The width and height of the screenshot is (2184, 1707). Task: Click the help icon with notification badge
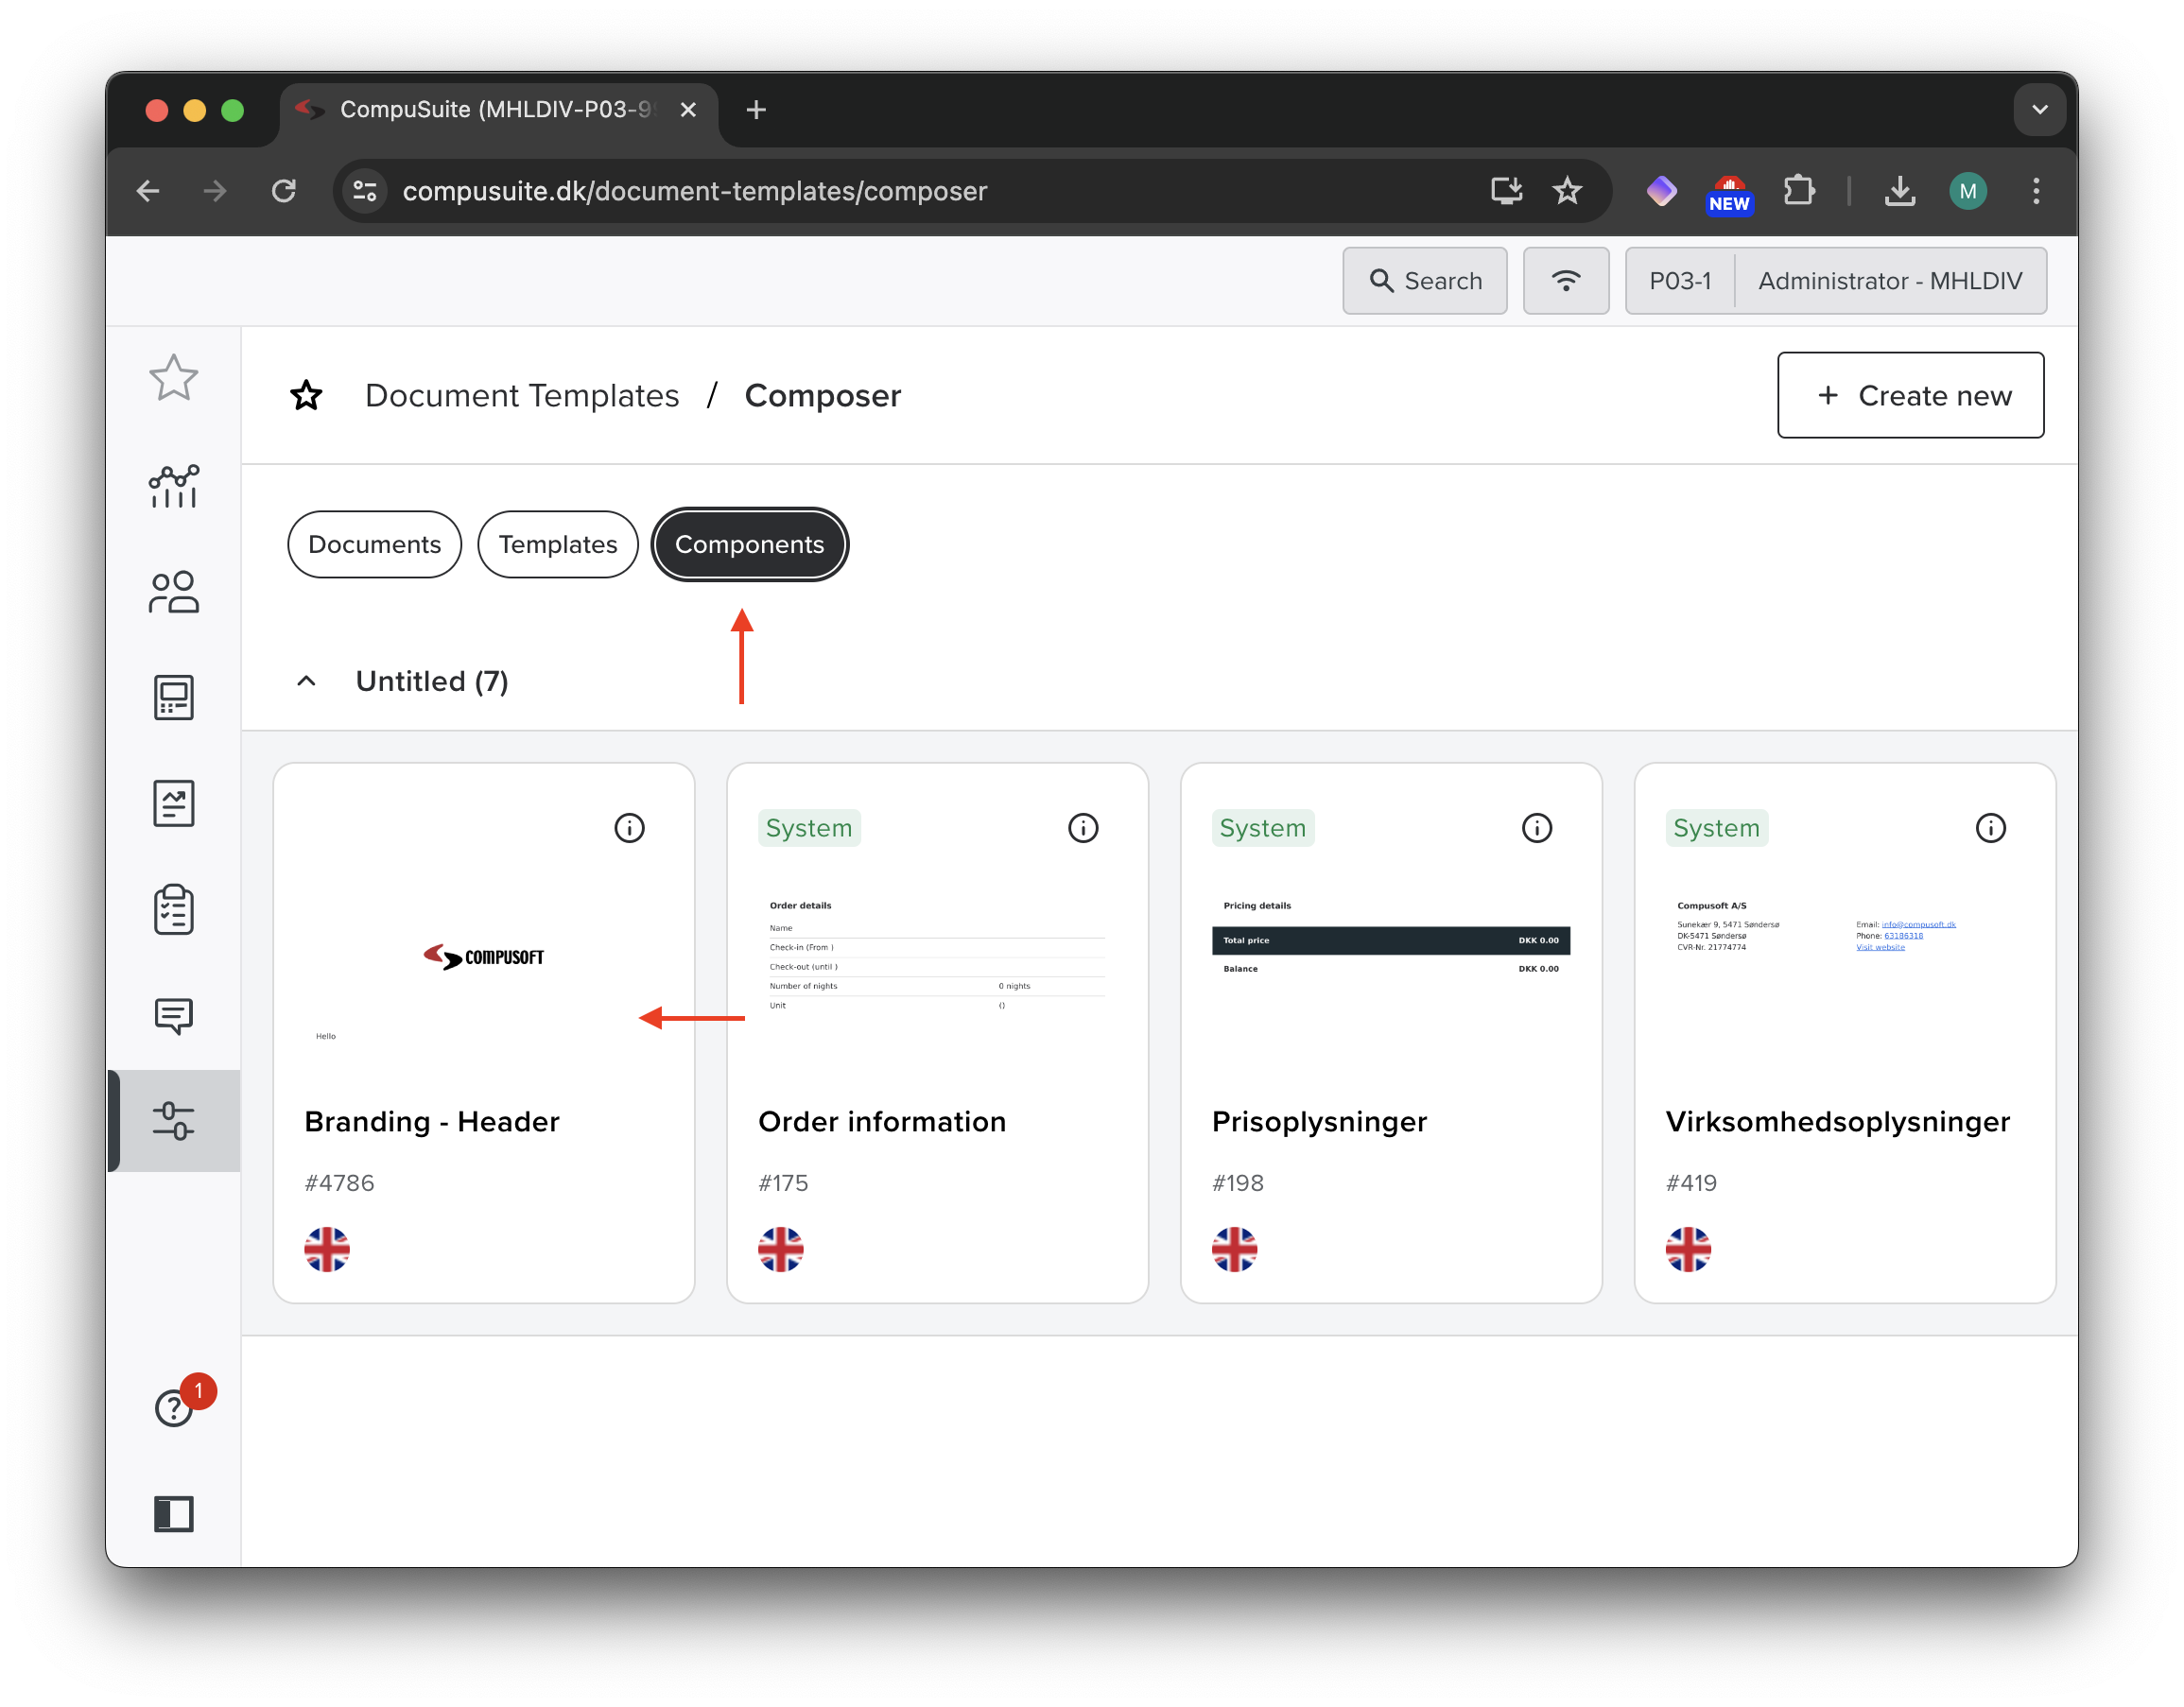[x=174, y=1408]
